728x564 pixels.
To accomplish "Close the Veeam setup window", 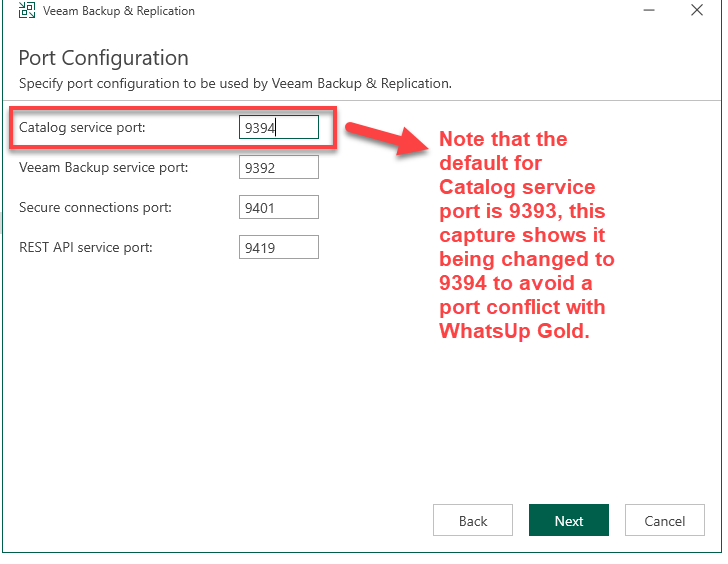I will click(x=696, y=10).
